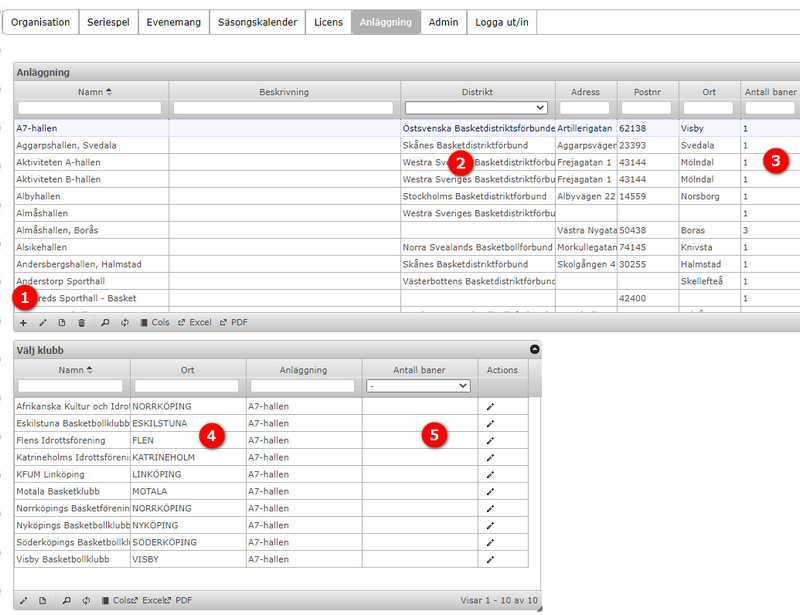Delete selected Anläggning with trash icon

(x=82, y=323)
